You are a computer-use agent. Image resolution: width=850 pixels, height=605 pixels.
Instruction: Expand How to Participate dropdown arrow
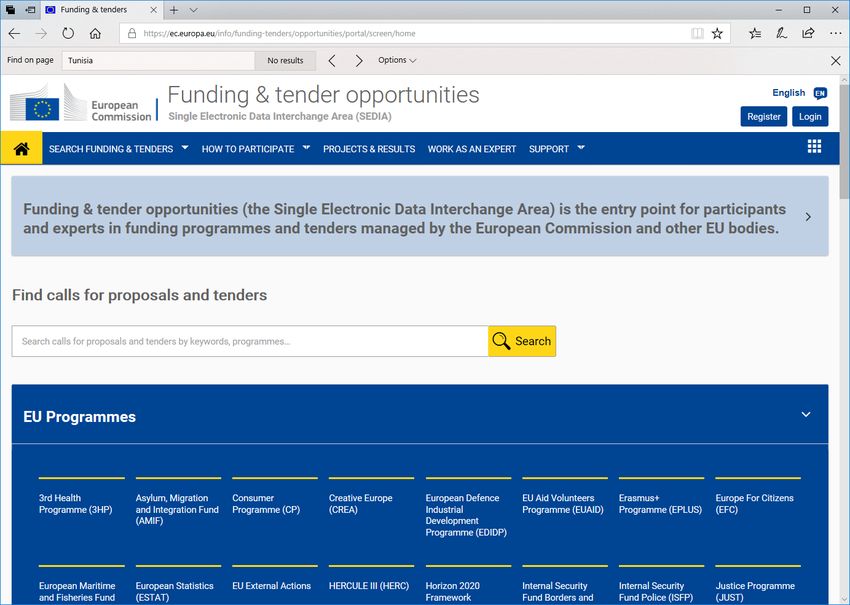pyautogui.click(x=306, y=147)
